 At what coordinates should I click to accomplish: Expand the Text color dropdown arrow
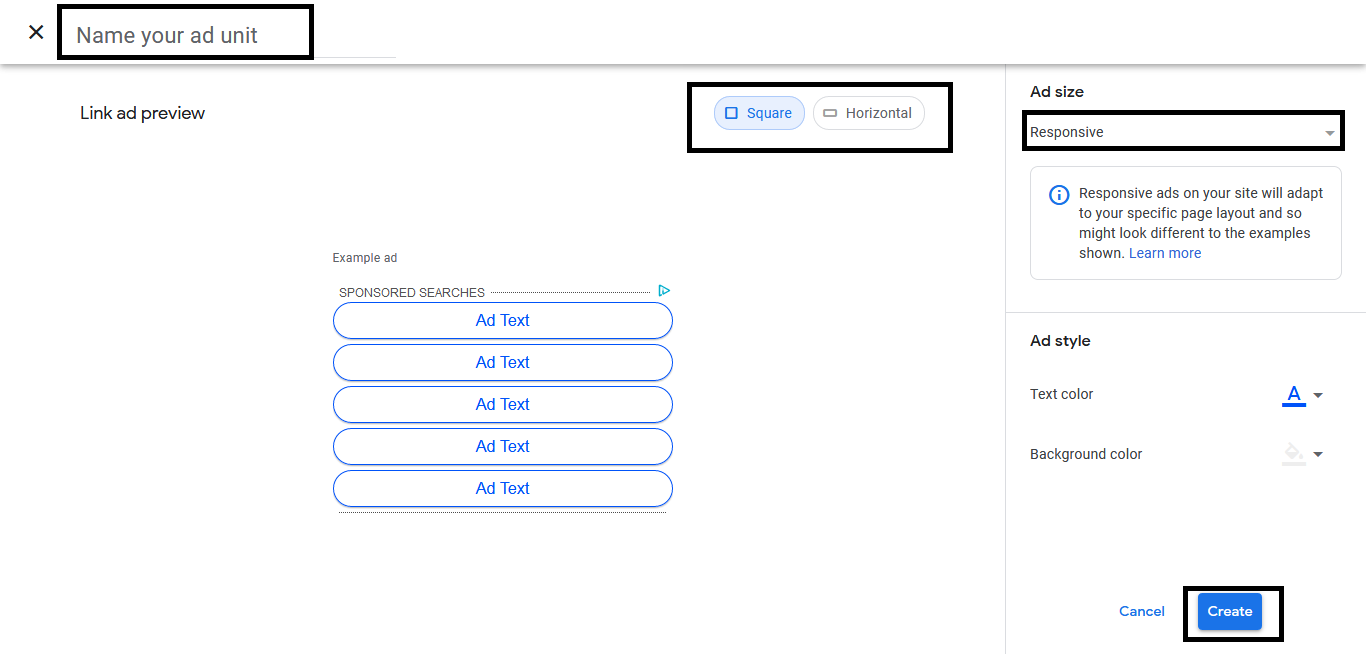pos(1318,395)
